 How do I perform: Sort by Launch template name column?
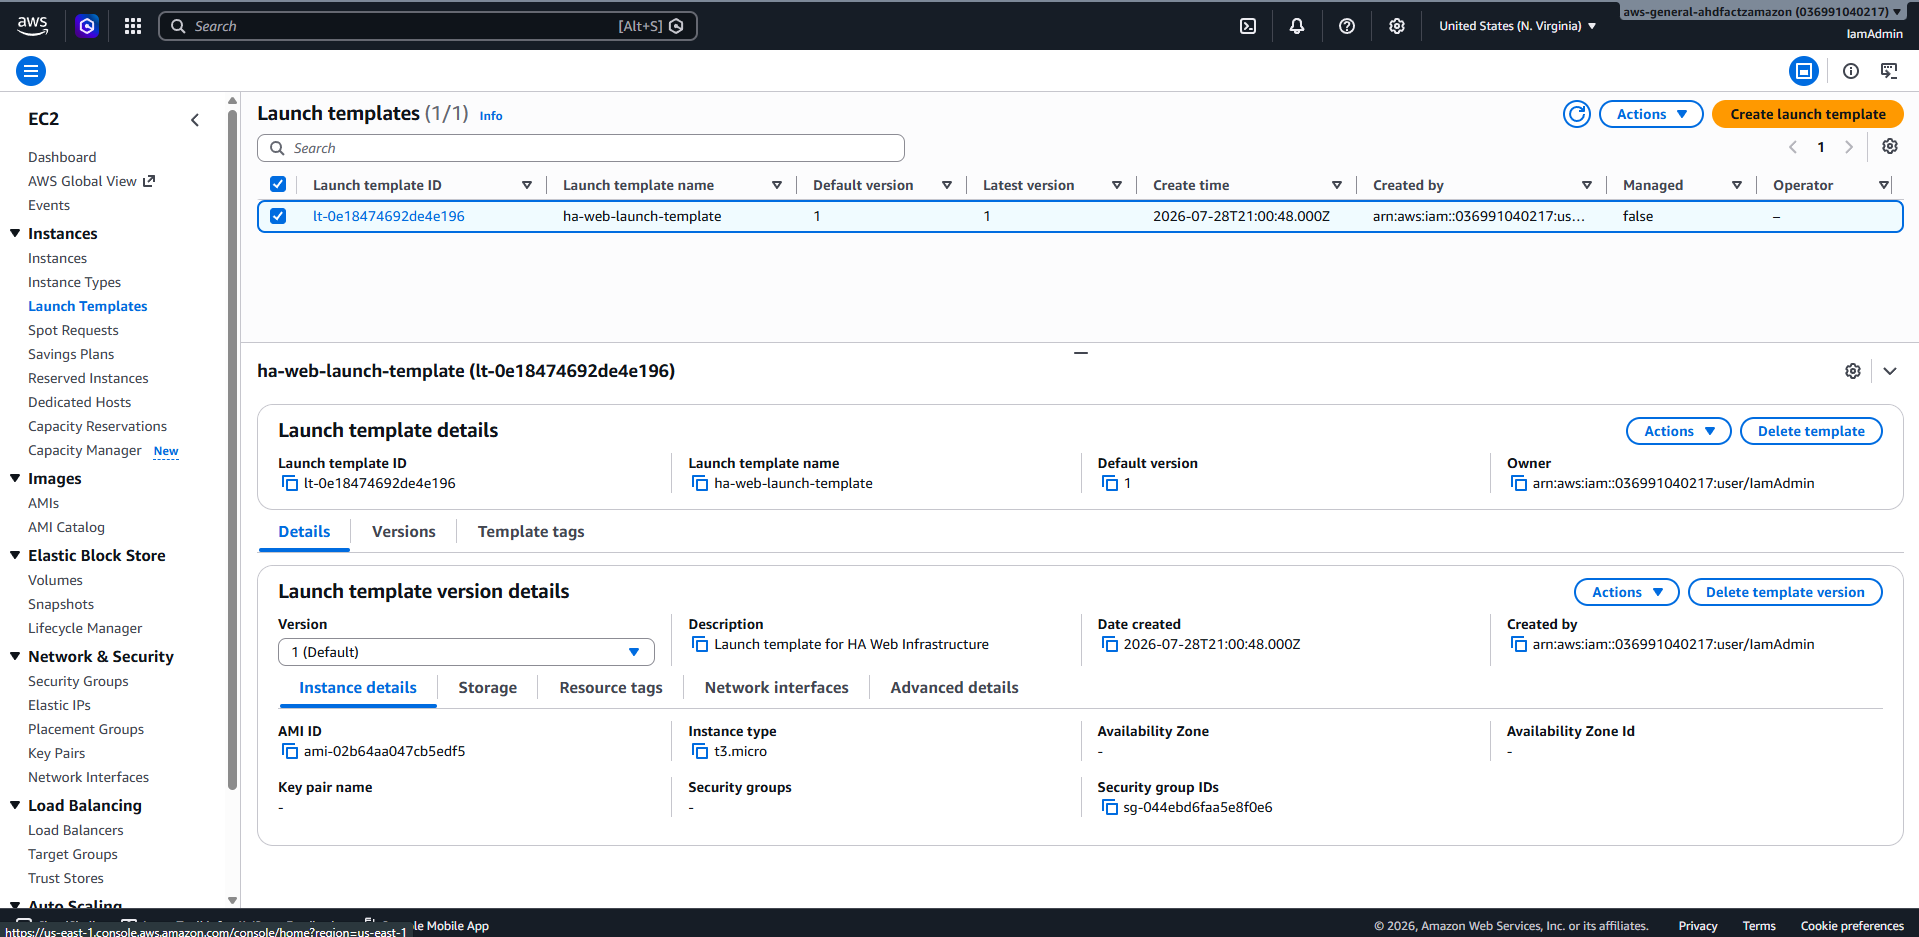click(x=638, y=185)
